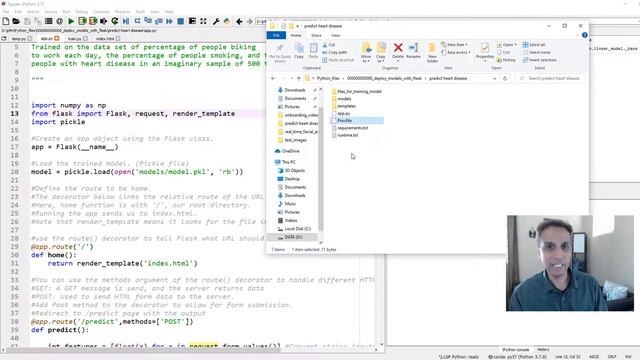Image resolution: width=640 pixels, height=360 pixels.
Task: Switch to the train.py editor tab
Action: coord(74,39)
